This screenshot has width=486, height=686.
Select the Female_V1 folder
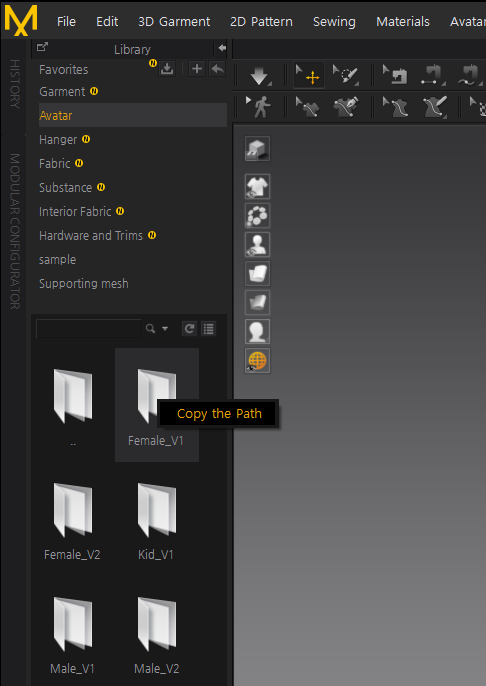click(x=157, y=405)
